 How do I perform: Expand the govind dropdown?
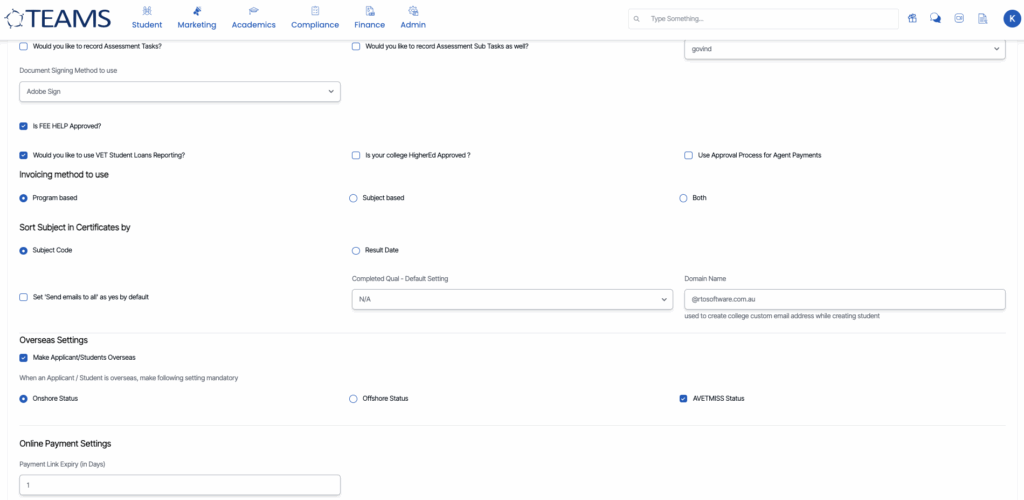(844, 49)
